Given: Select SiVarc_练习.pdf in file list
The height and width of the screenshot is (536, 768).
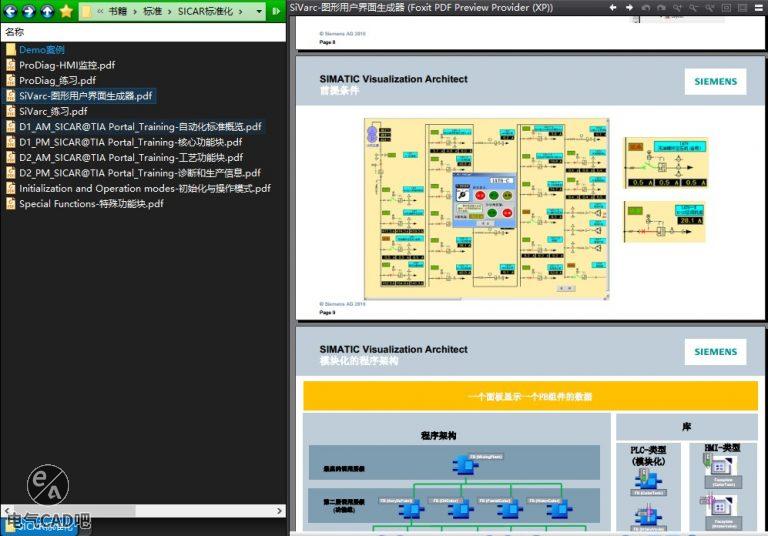Looking at the screenshot, I should point(53,111).
